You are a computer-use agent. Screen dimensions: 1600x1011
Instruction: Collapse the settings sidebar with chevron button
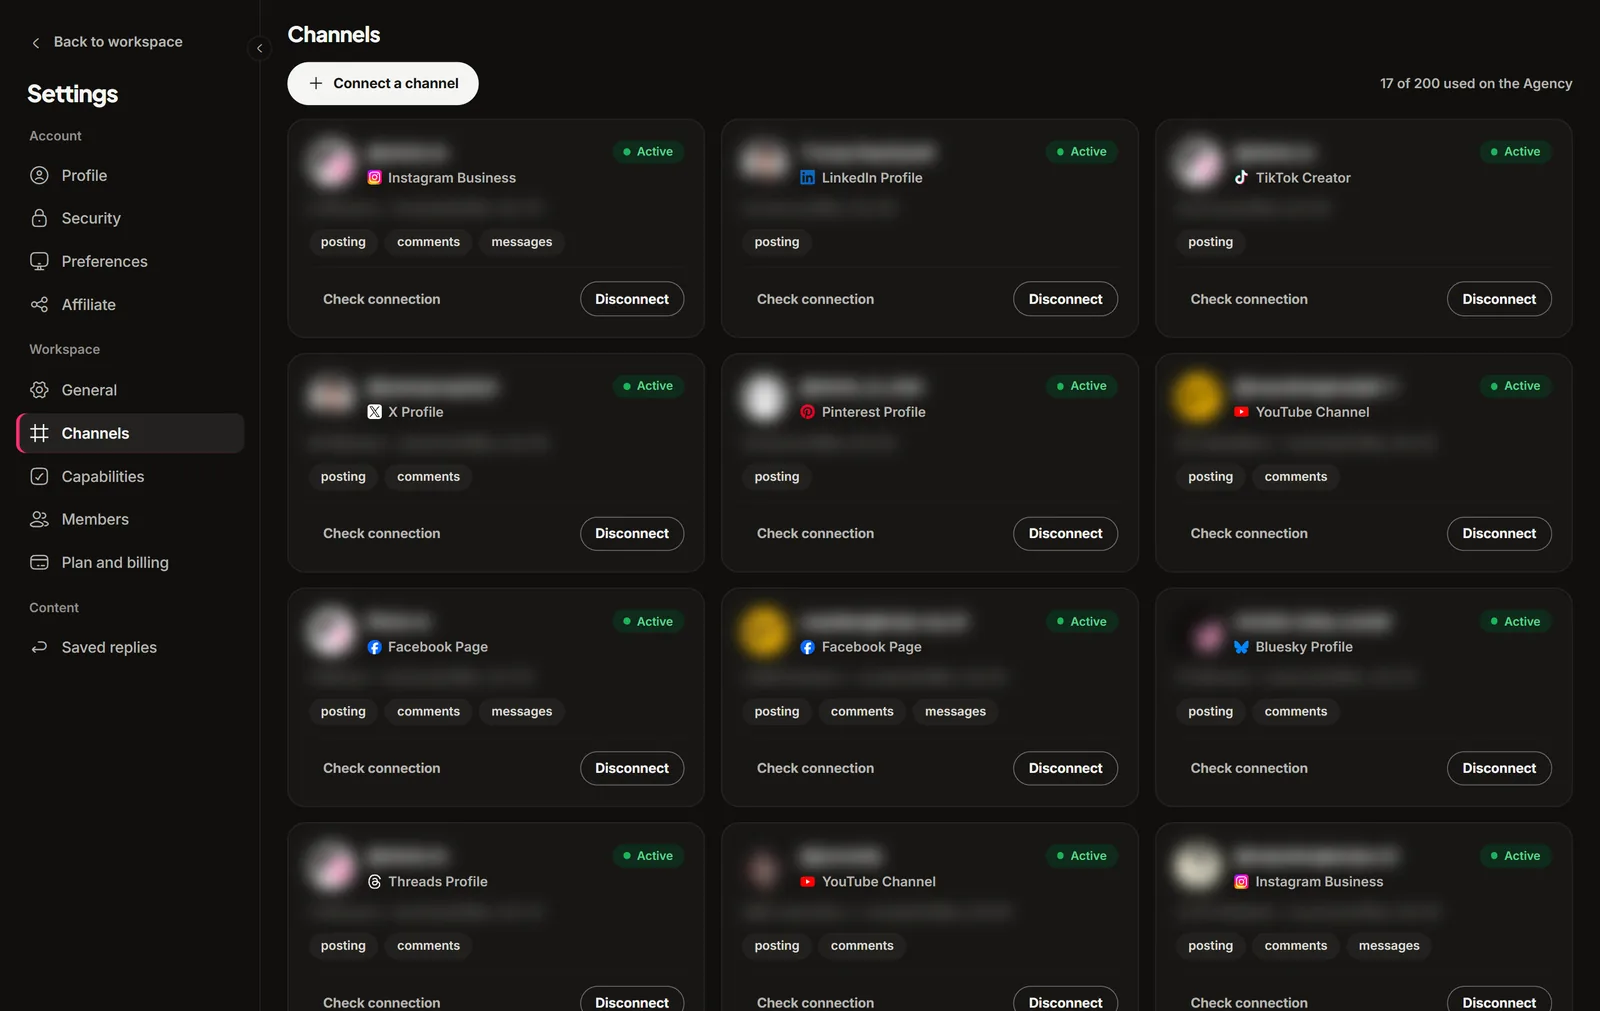point(259,48)
